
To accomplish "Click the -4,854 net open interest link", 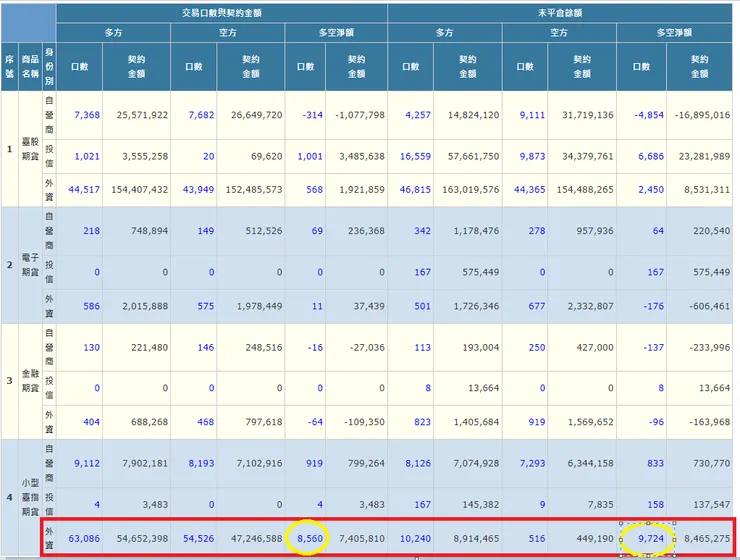I will (645, 115).
